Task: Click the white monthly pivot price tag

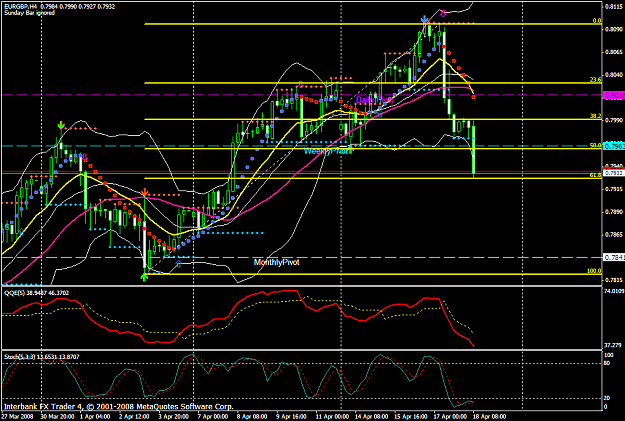Action: [x=614, y=258]
